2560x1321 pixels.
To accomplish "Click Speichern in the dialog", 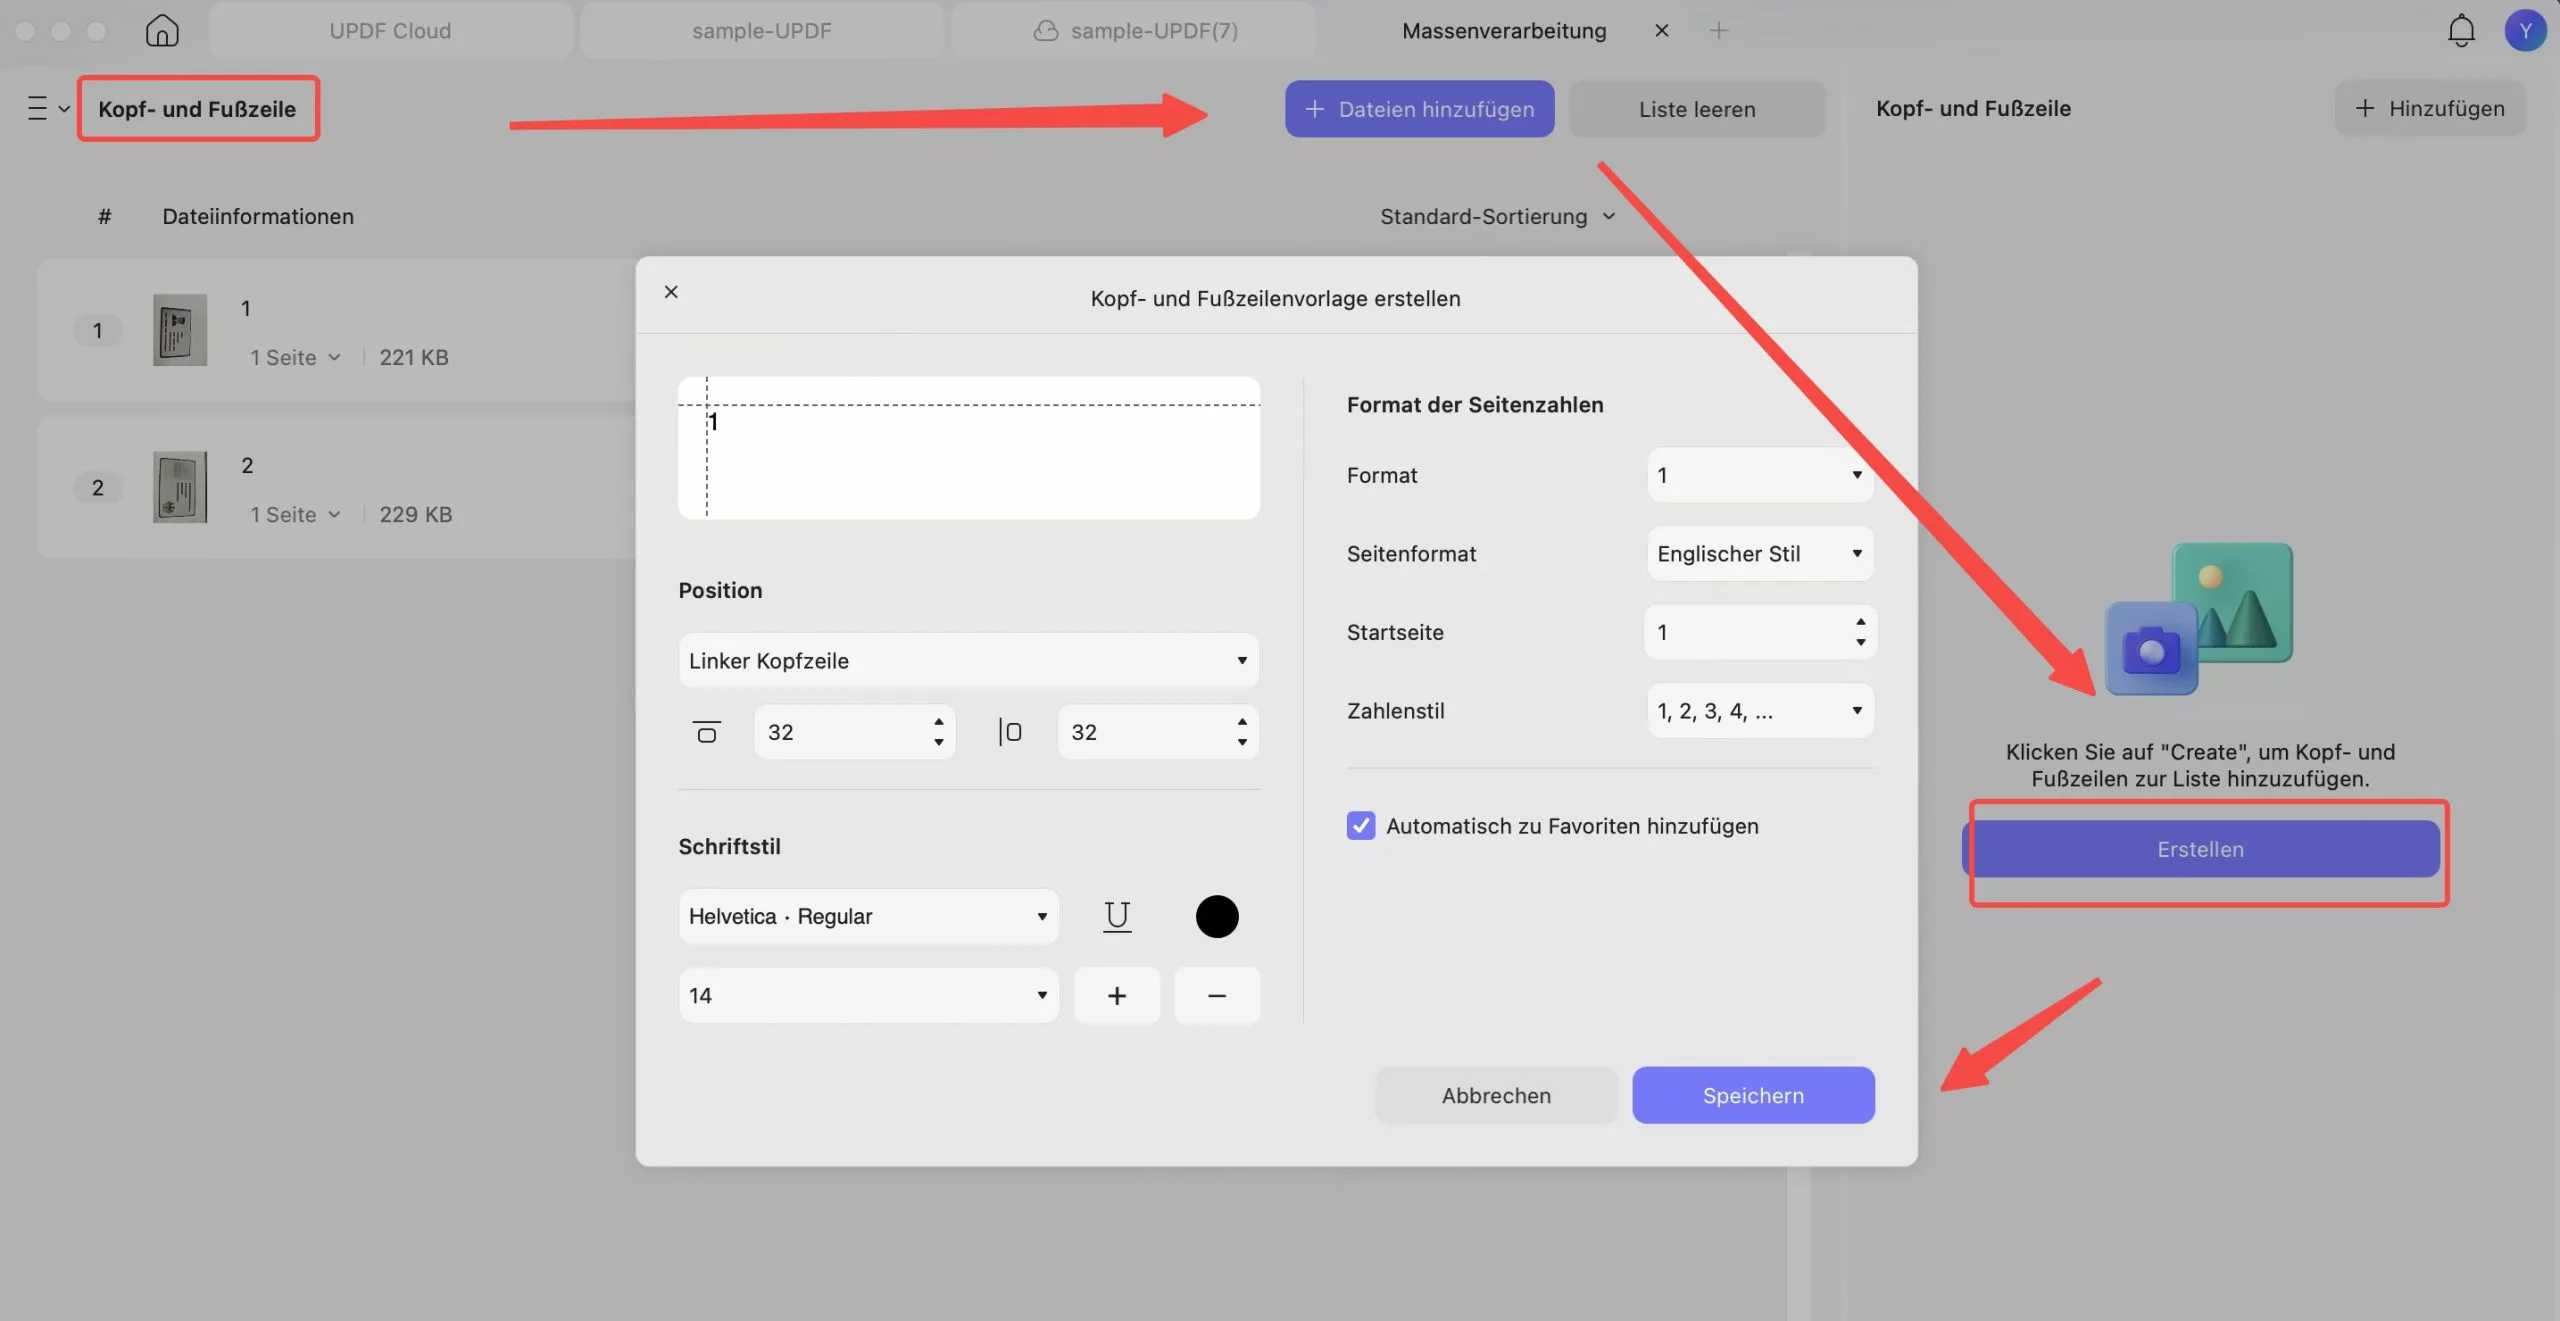I will pyautogui.click(x=1753, y=1095).
